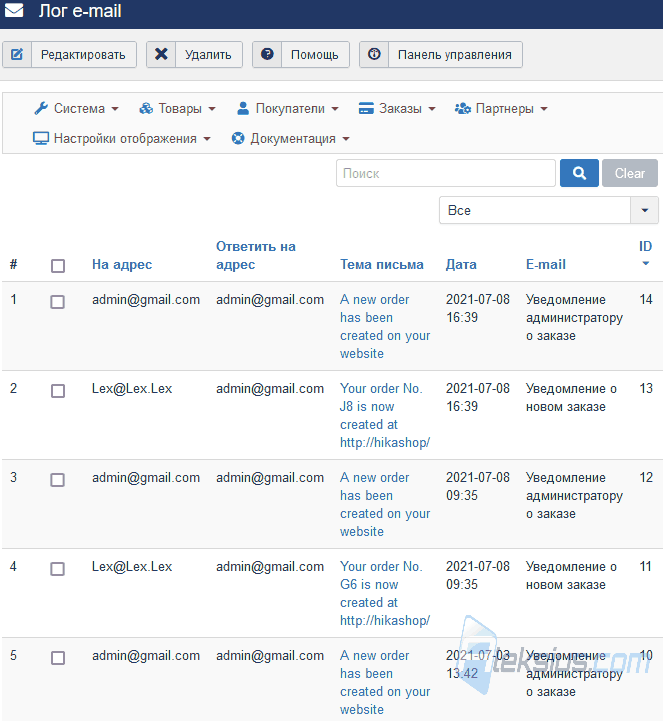Click date 2021-07-08 09:35 in row 3
This screenshot has width=663, height=721.
(478, 486)
